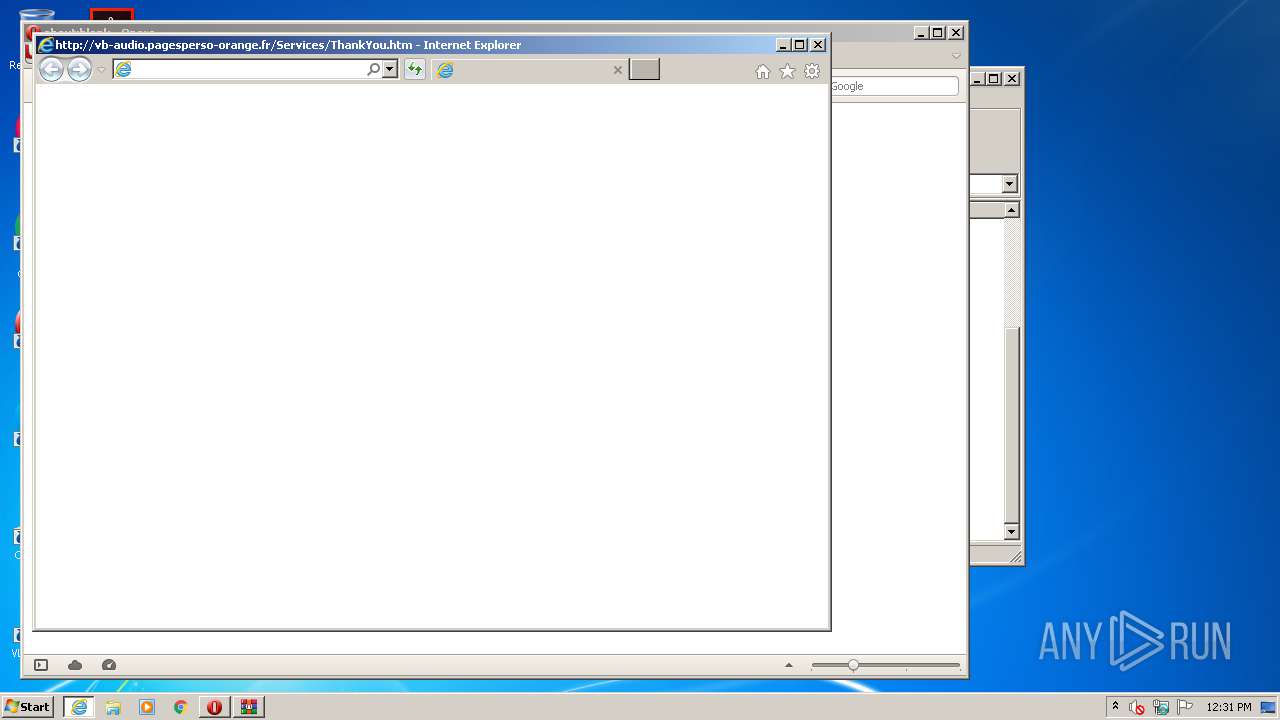Go forward using Internet Explorer's Forward arrow
The height and width of the screenshot is (720, 1280).
point(79,69)
